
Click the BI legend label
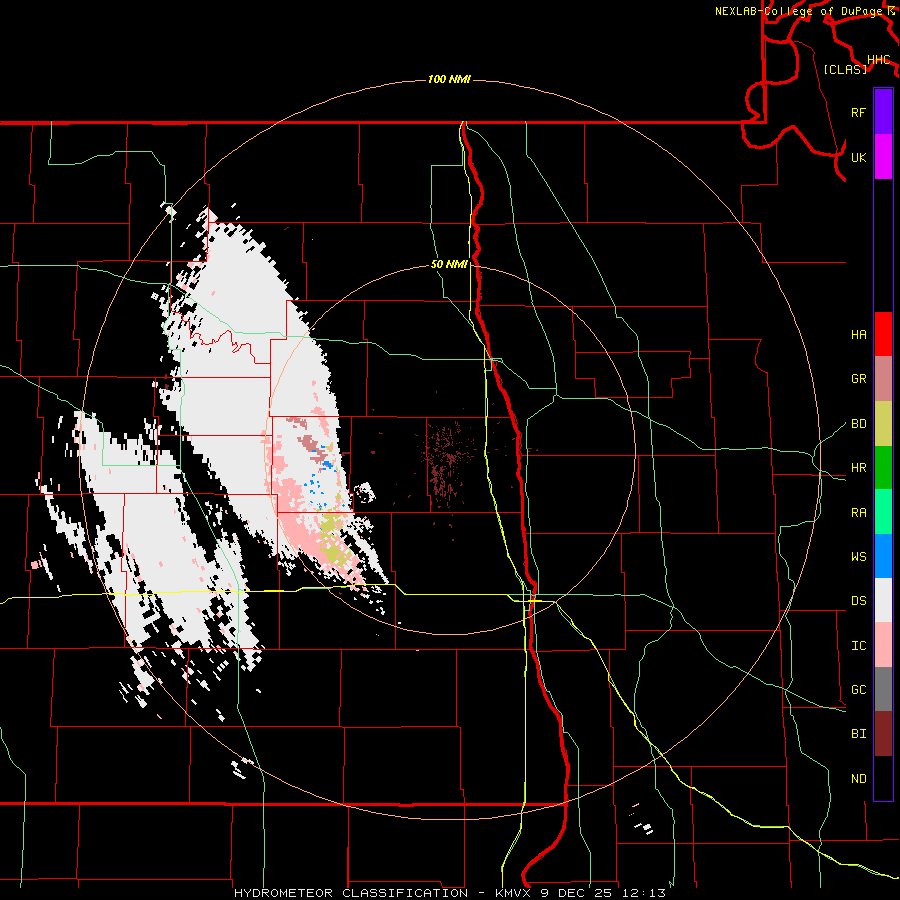tap(858, 734)
